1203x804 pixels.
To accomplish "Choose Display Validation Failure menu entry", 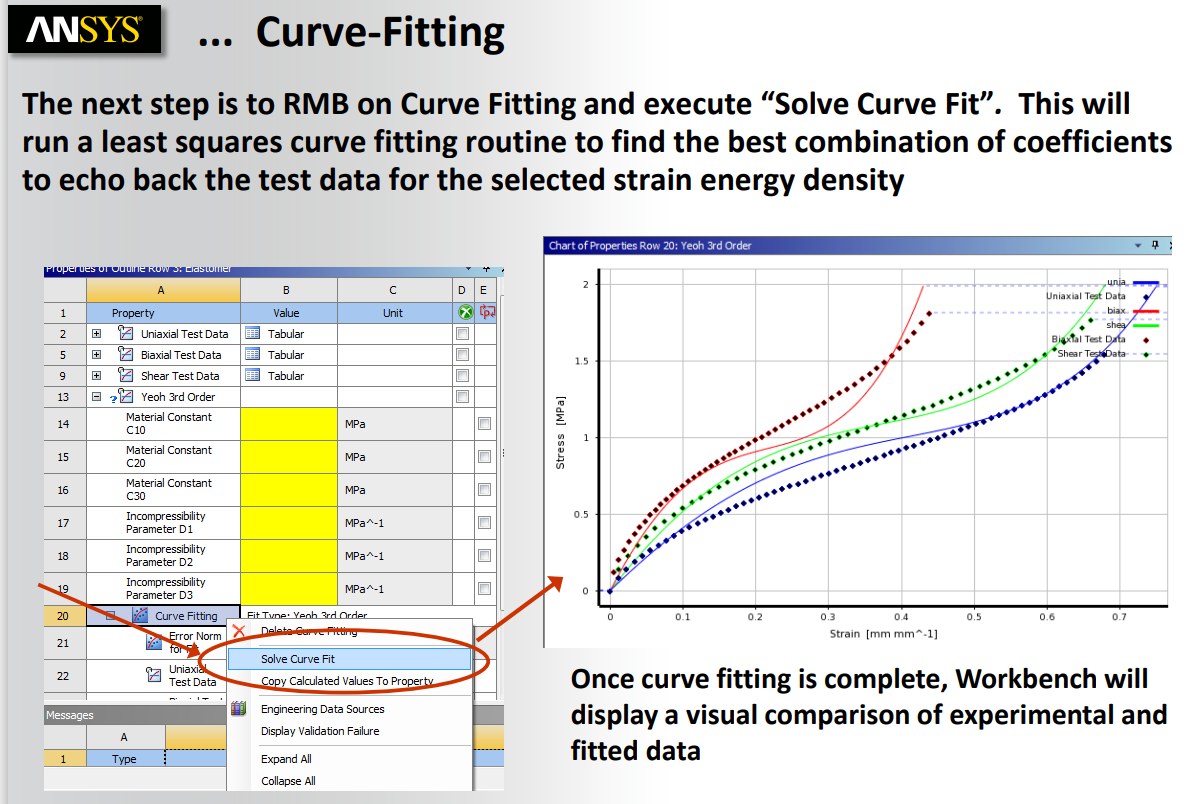I will pos(349,731).
